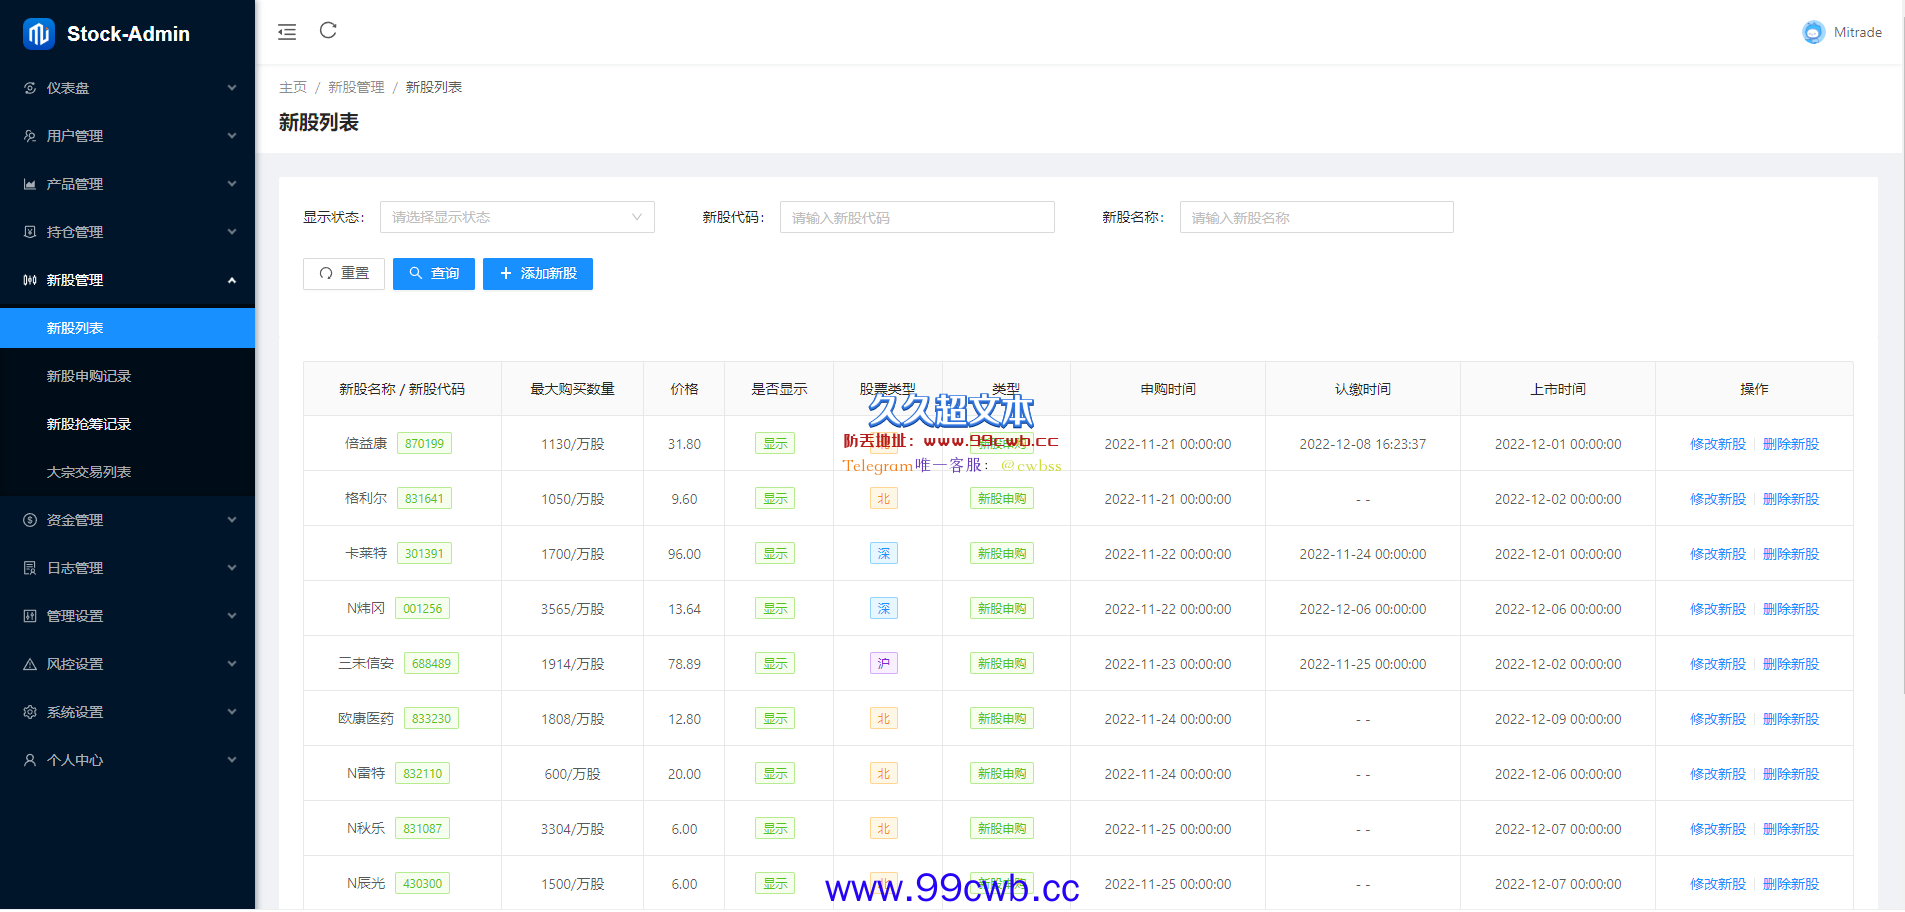Click the 用户管理 user icon

[x=30, y=136]
